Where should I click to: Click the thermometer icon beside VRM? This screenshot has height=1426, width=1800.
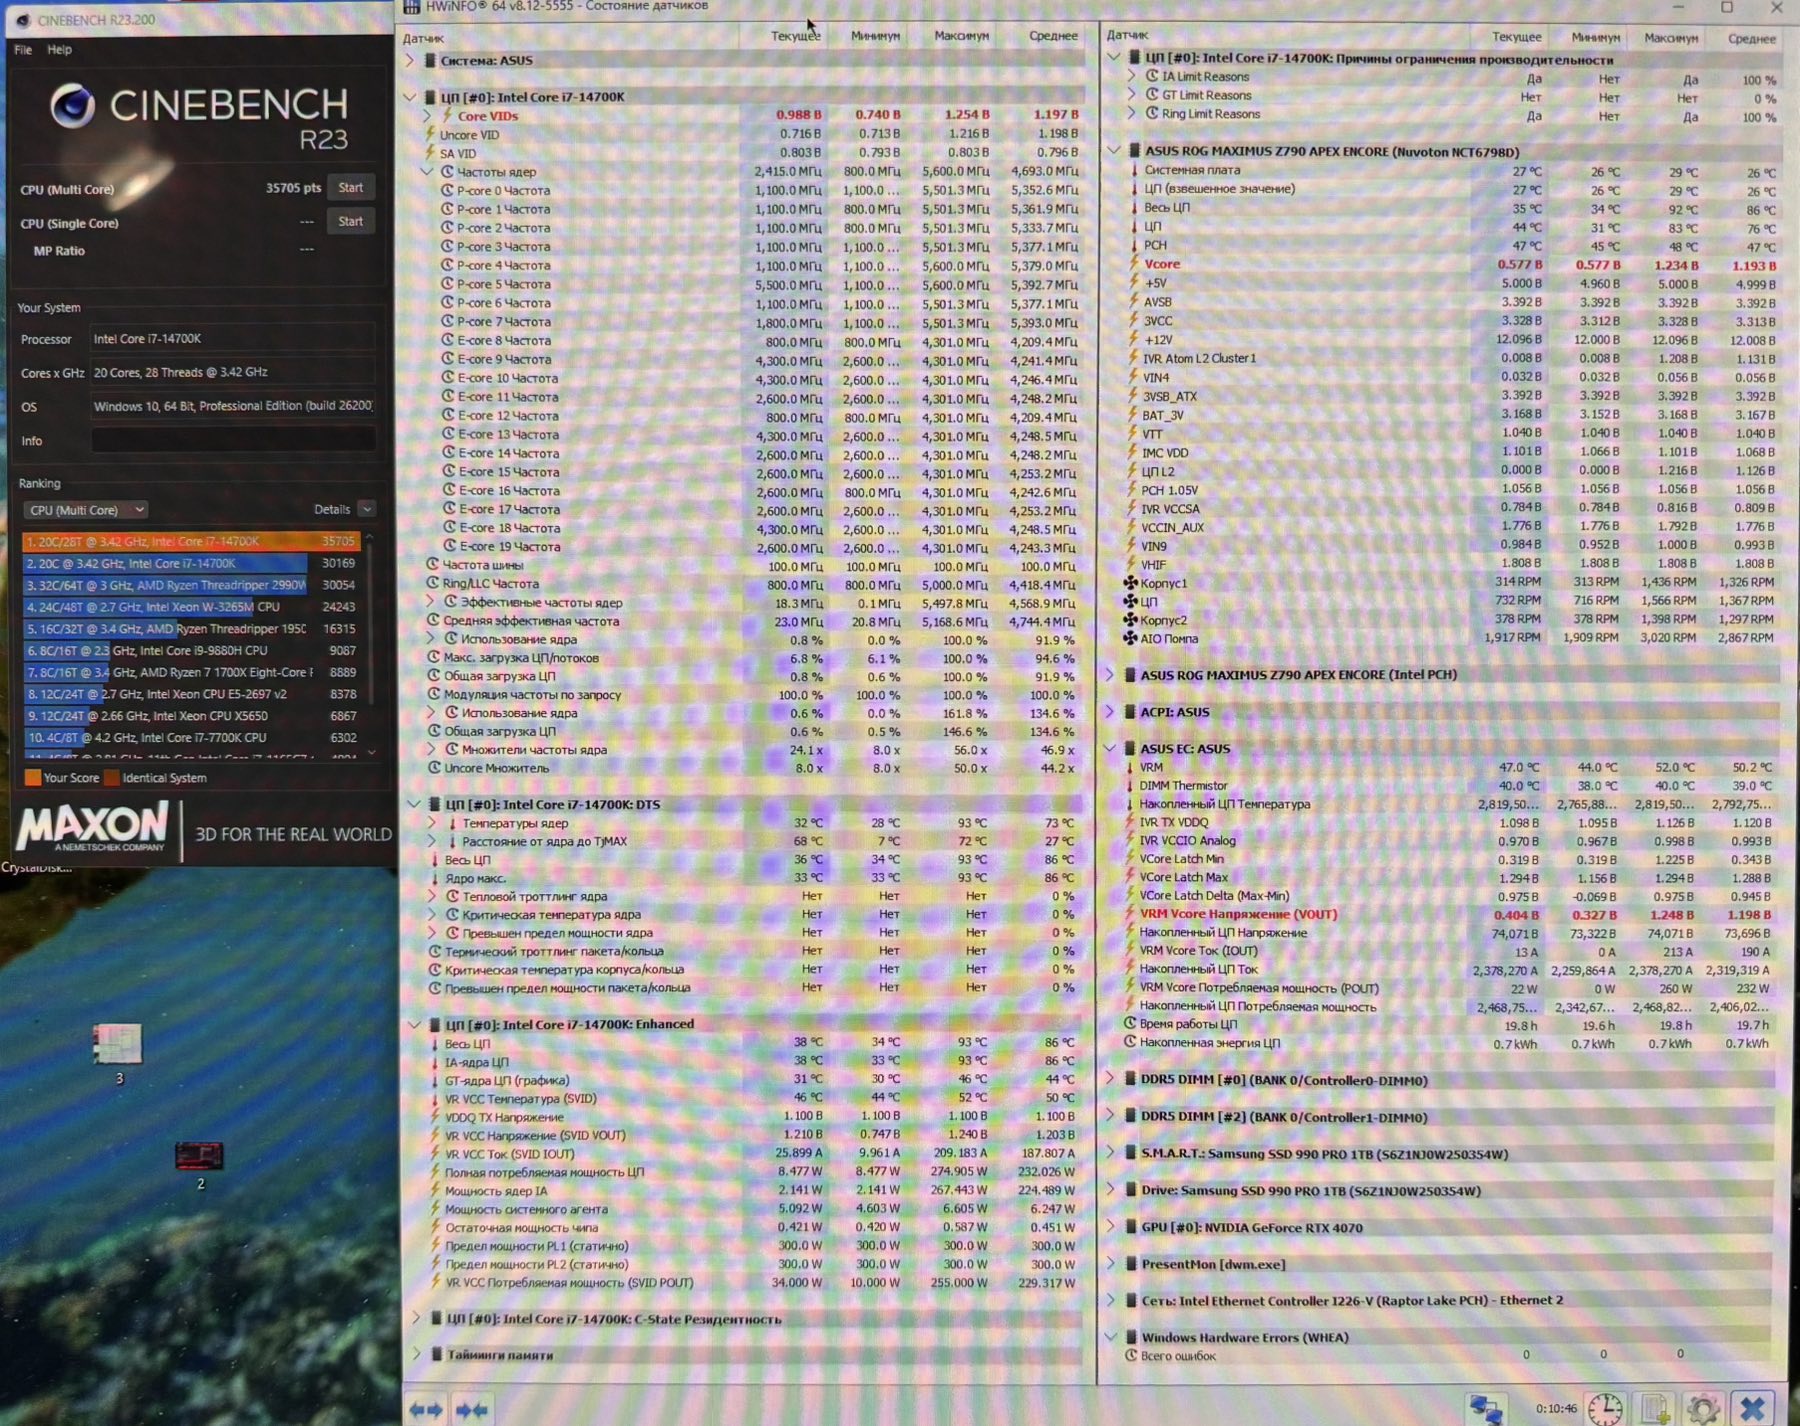(1130, 767)
